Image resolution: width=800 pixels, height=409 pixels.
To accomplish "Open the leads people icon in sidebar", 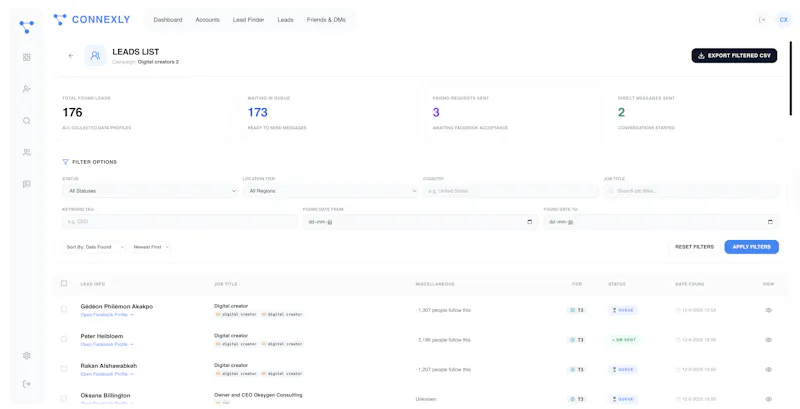I will 27,152.
